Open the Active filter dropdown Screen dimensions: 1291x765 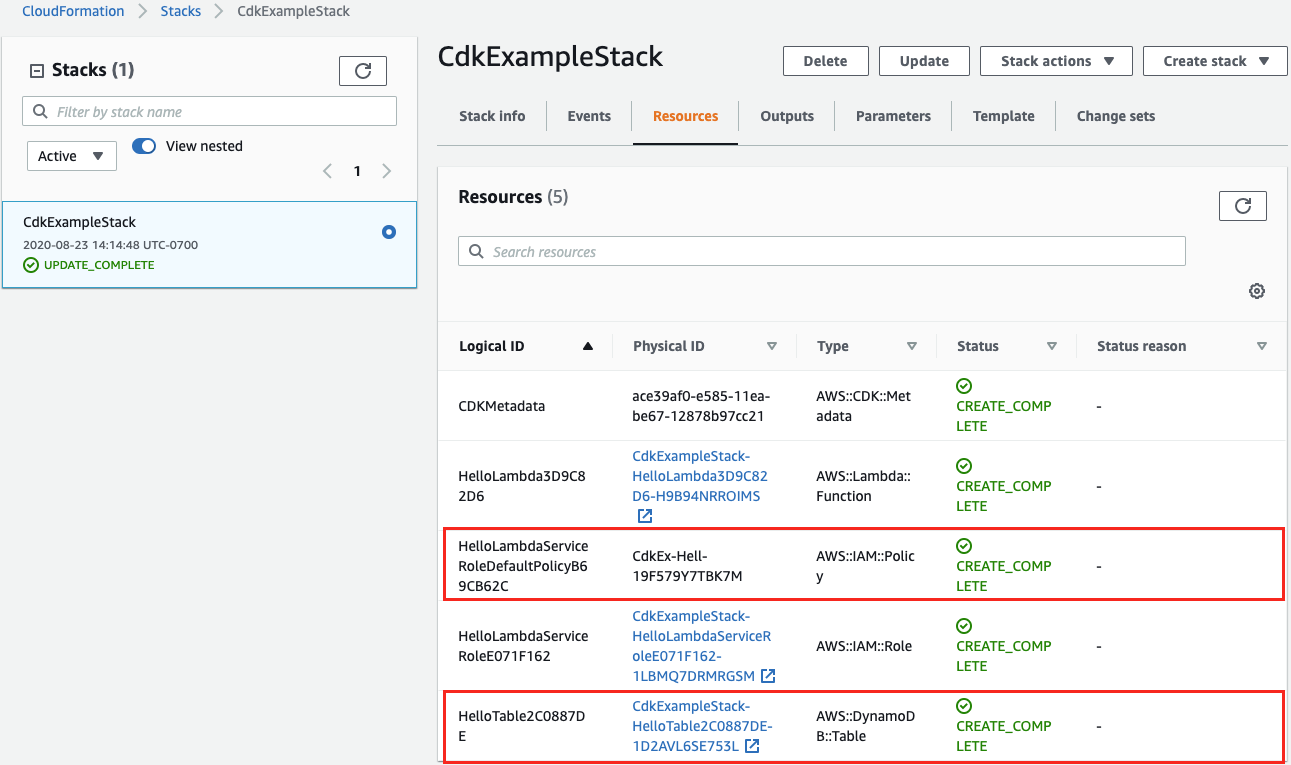tap(72, 156)
